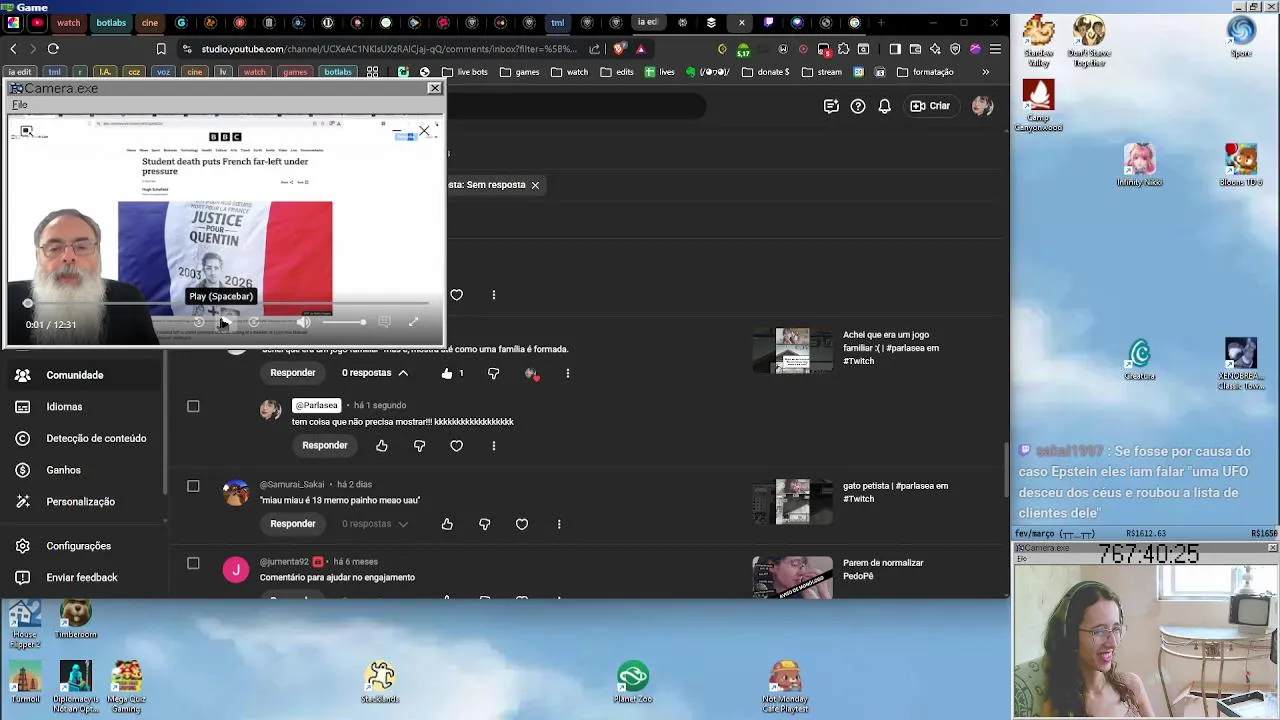Open YouTube Studio notifications bell

click(x=884, y=106)
